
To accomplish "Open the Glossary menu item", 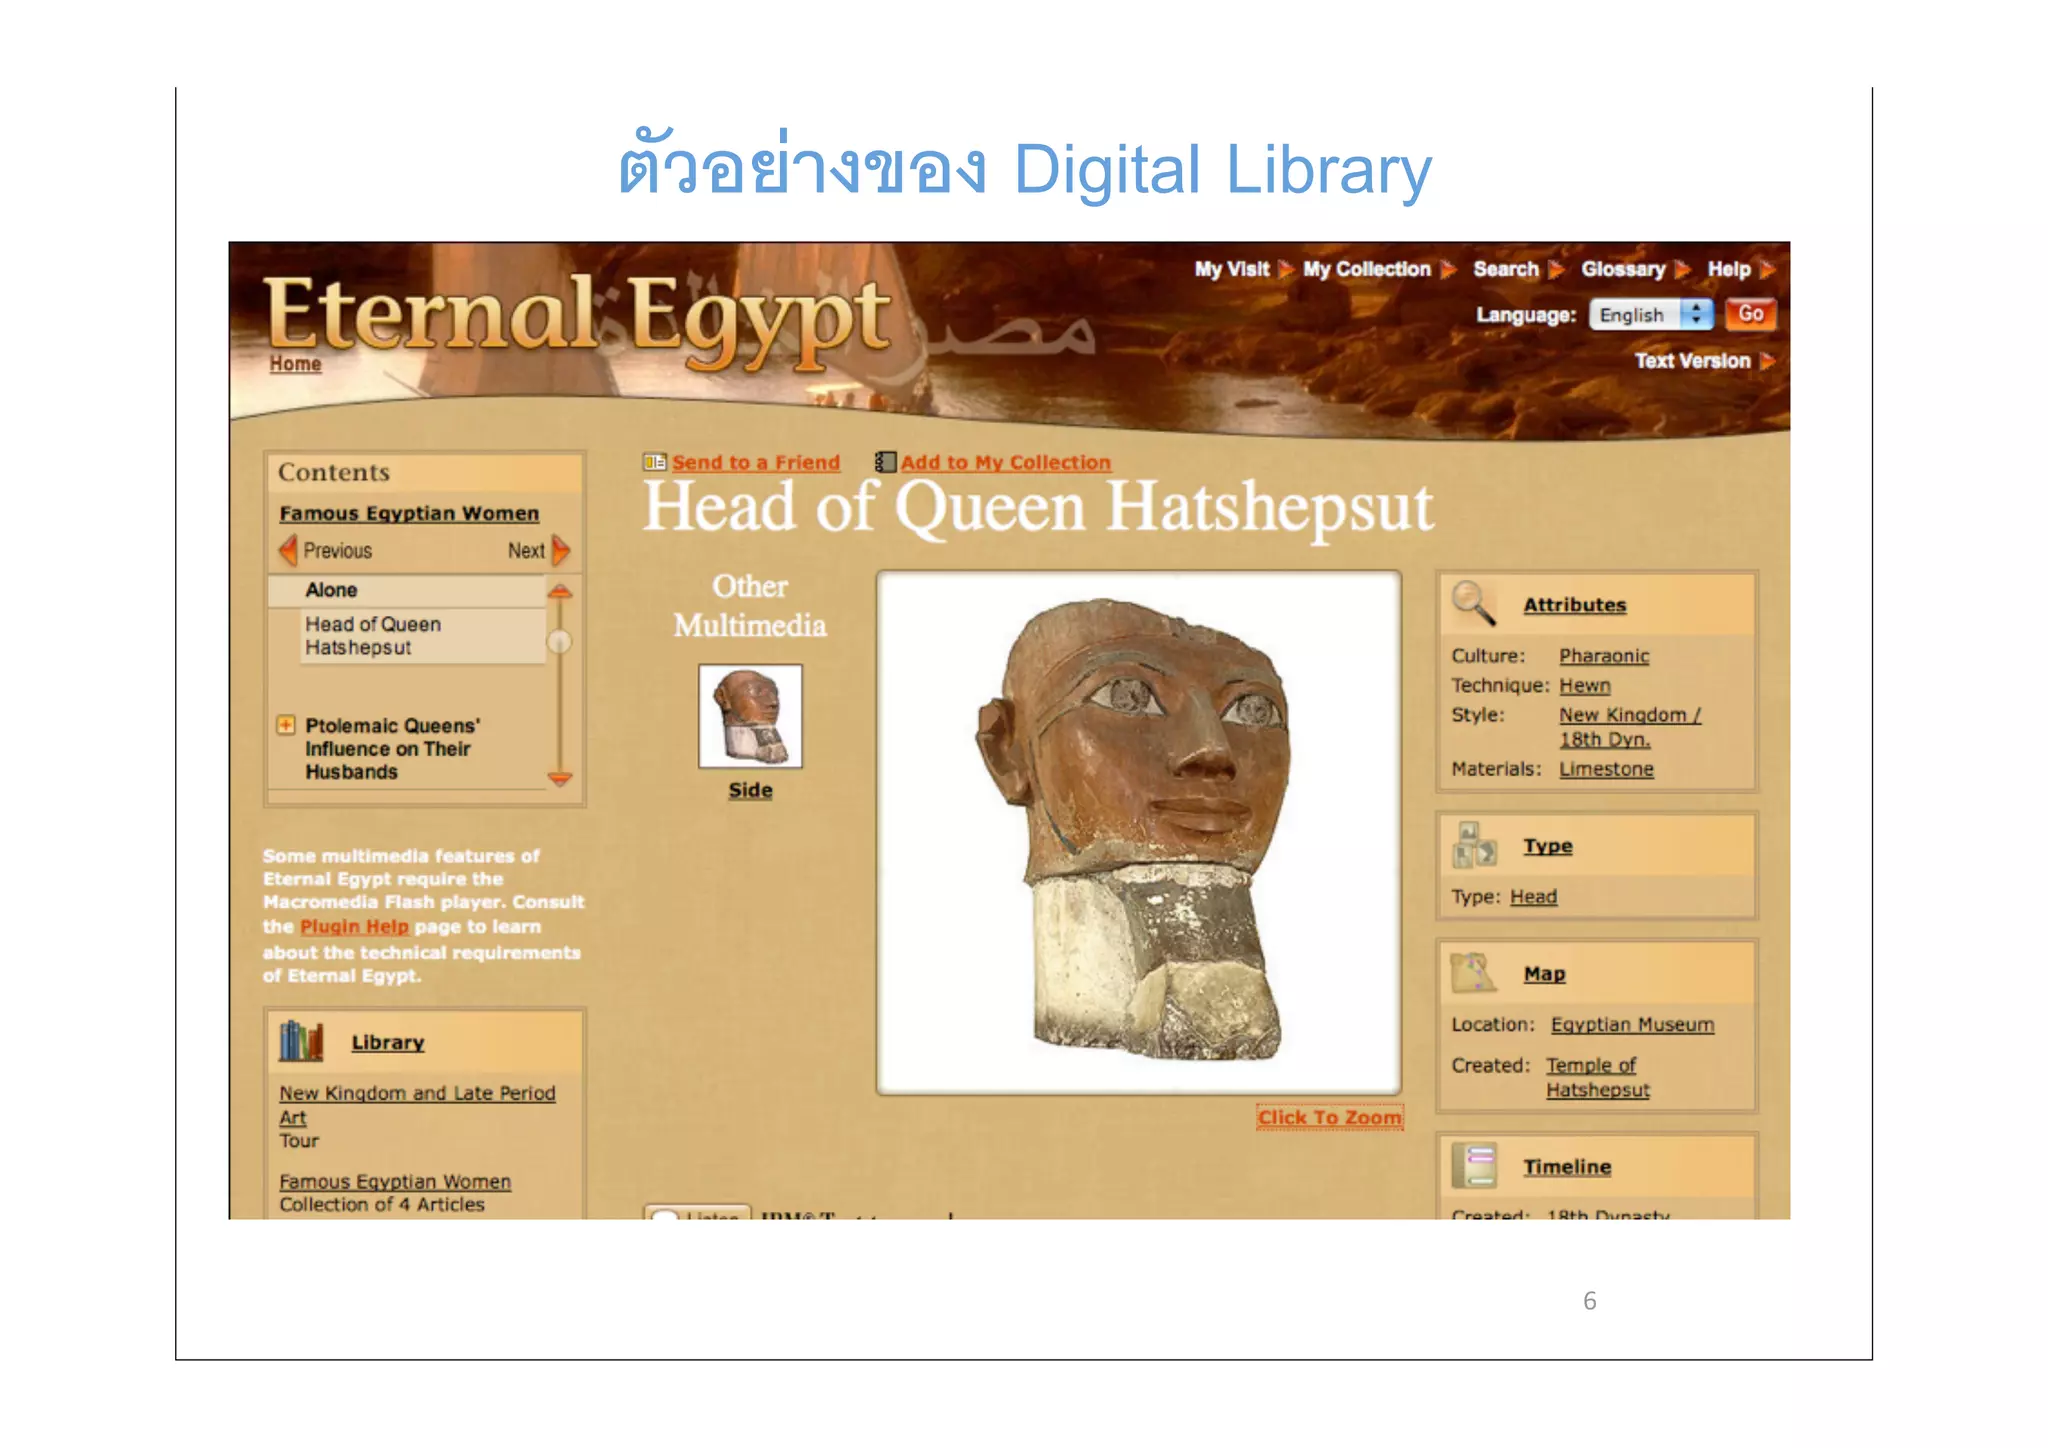I will [1623, 269].
